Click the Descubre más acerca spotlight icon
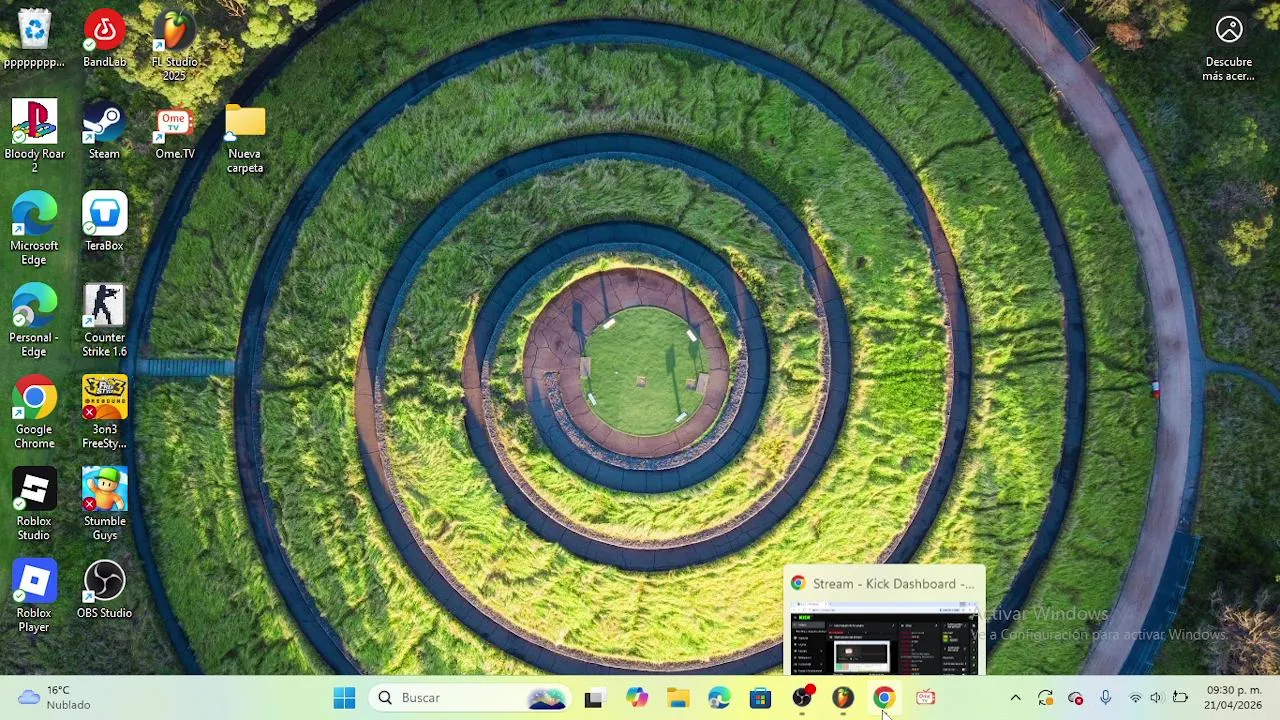The width and height of the screenshot is (1280, 720). coord(1229,45)
